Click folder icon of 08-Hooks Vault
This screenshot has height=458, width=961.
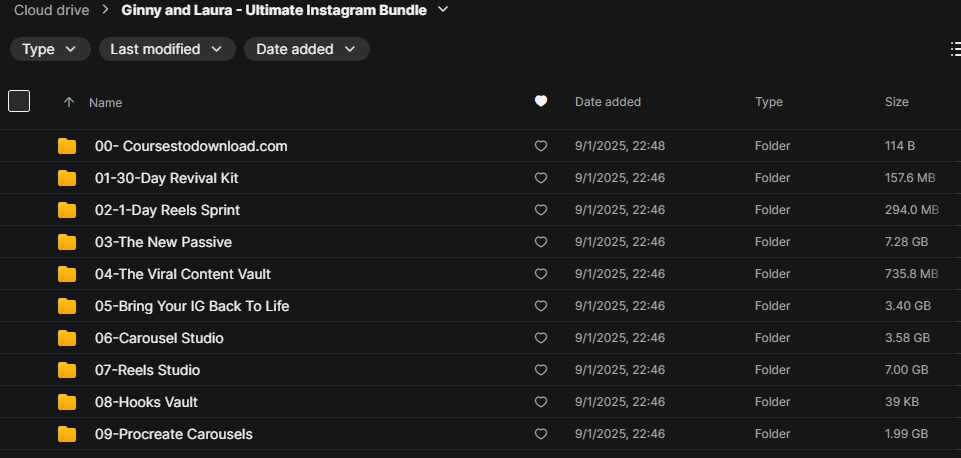point(67,402)
